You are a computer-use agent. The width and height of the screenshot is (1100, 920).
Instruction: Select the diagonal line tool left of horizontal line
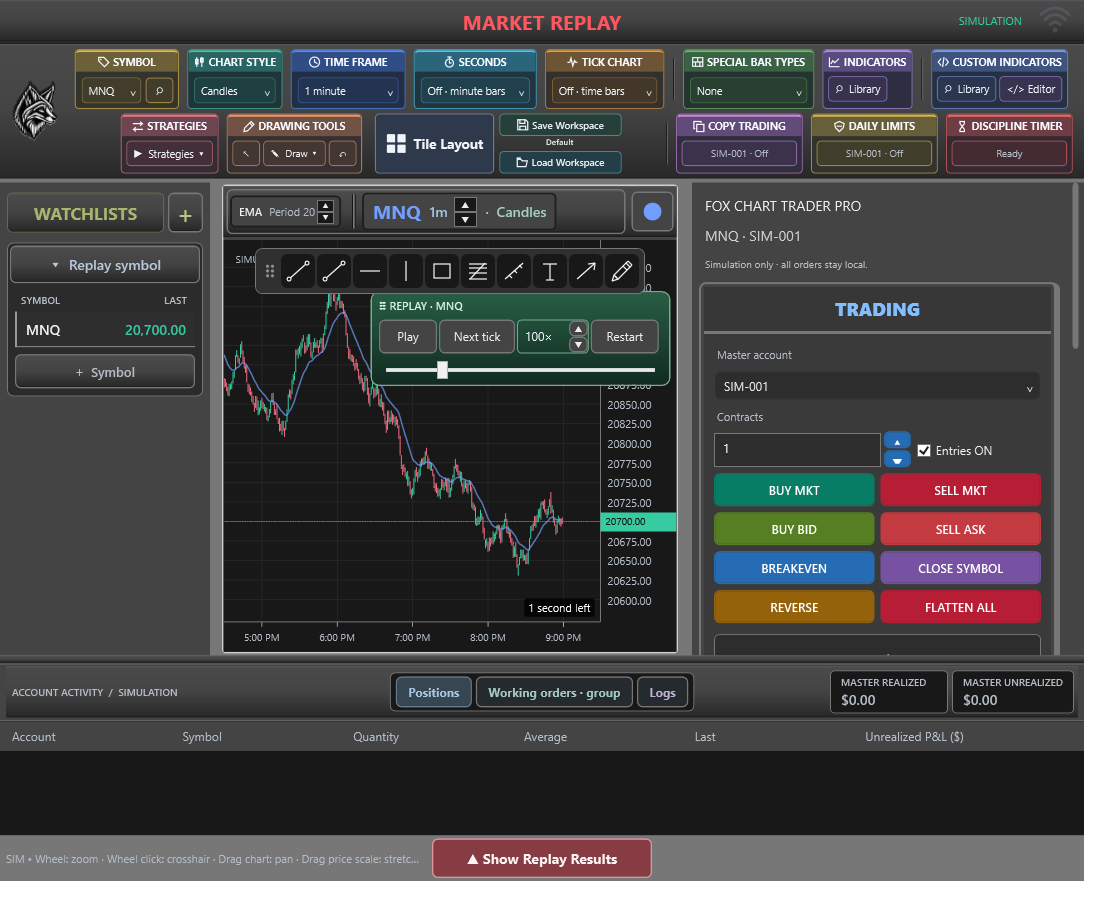pyautogui.click(x=334, y=272)
